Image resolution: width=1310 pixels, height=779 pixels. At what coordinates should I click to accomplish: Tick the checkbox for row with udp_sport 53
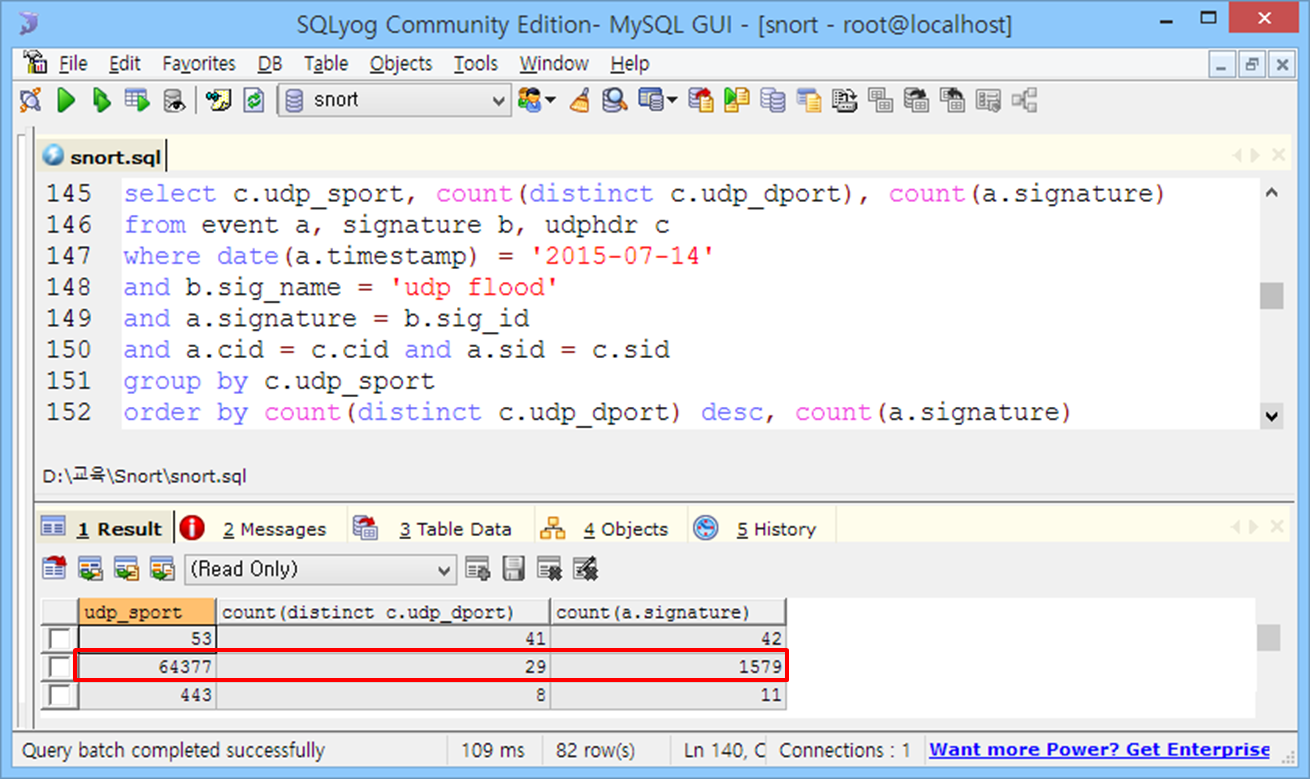60,638
